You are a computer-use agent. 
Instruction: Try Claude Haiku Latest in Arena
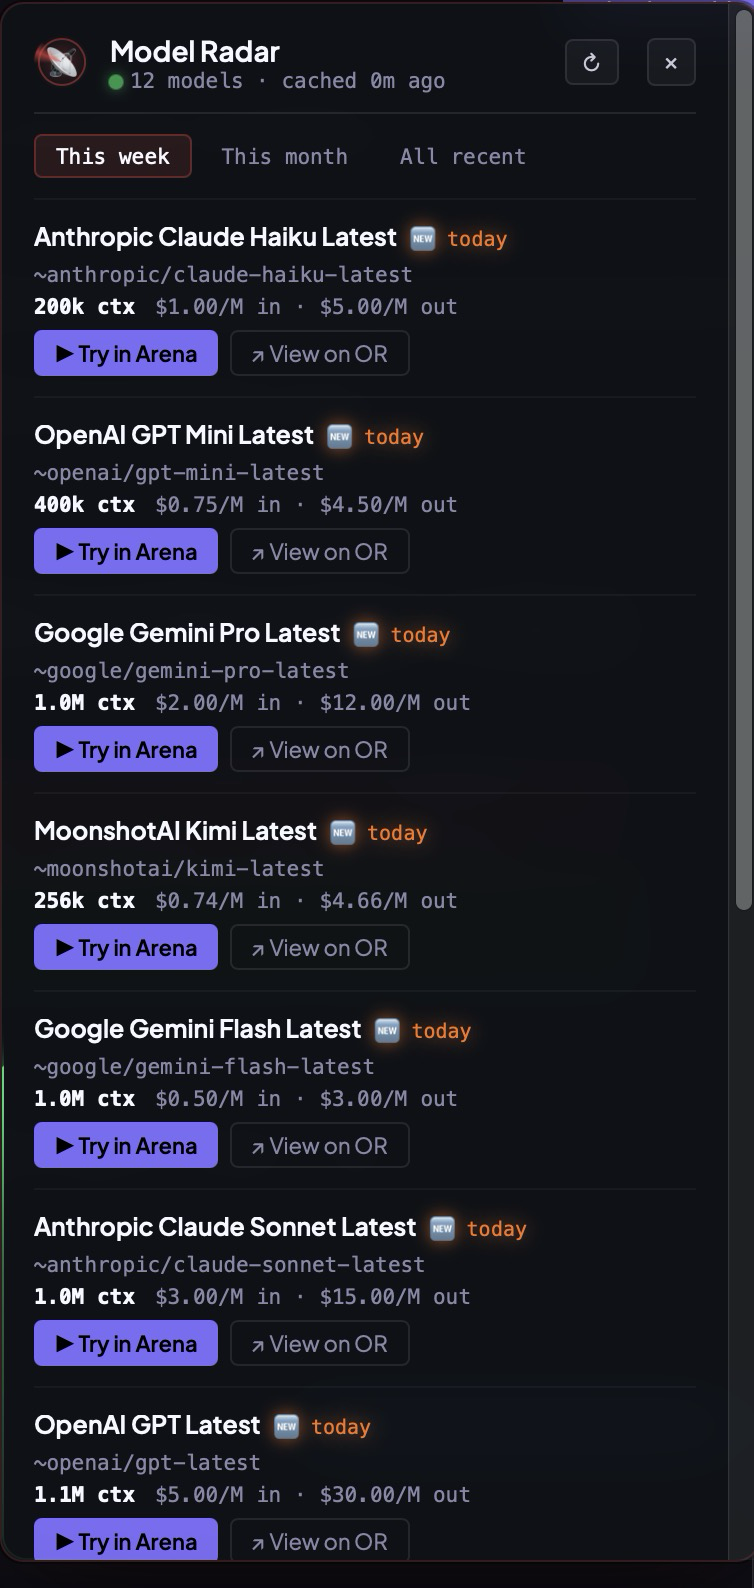[x=125, y=353]
